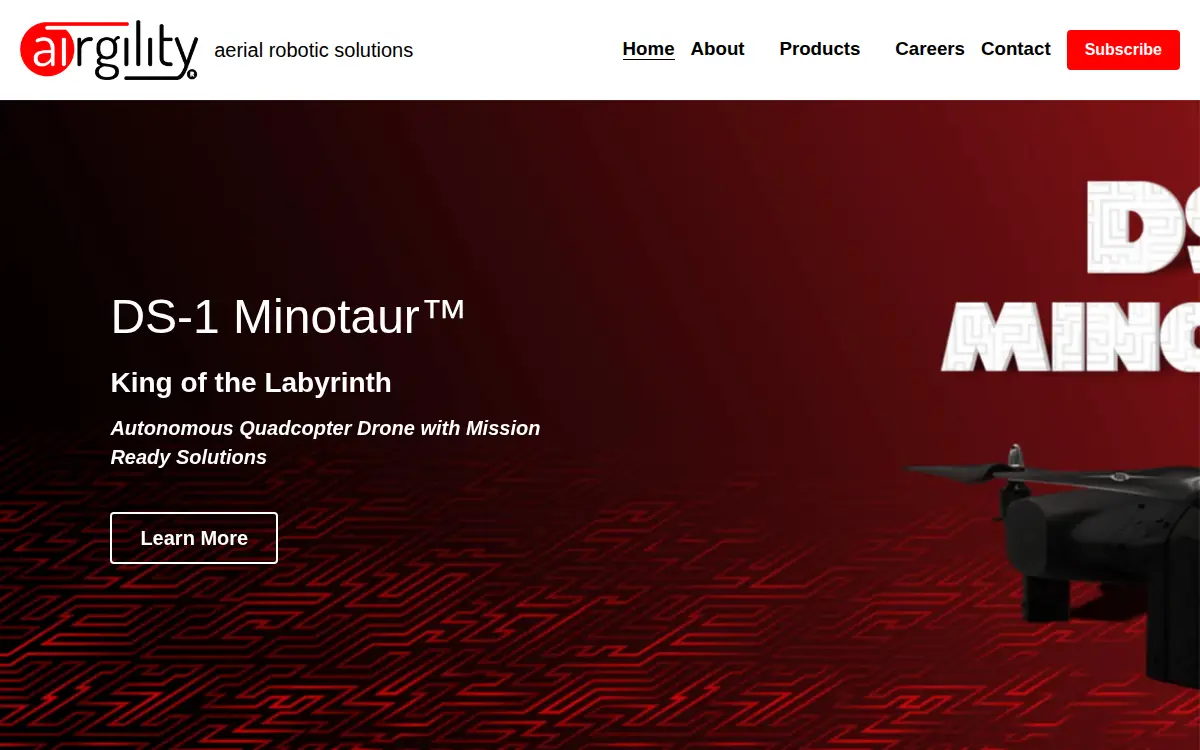
Task: Click the Learn More button
Action: tap(194, 538)
